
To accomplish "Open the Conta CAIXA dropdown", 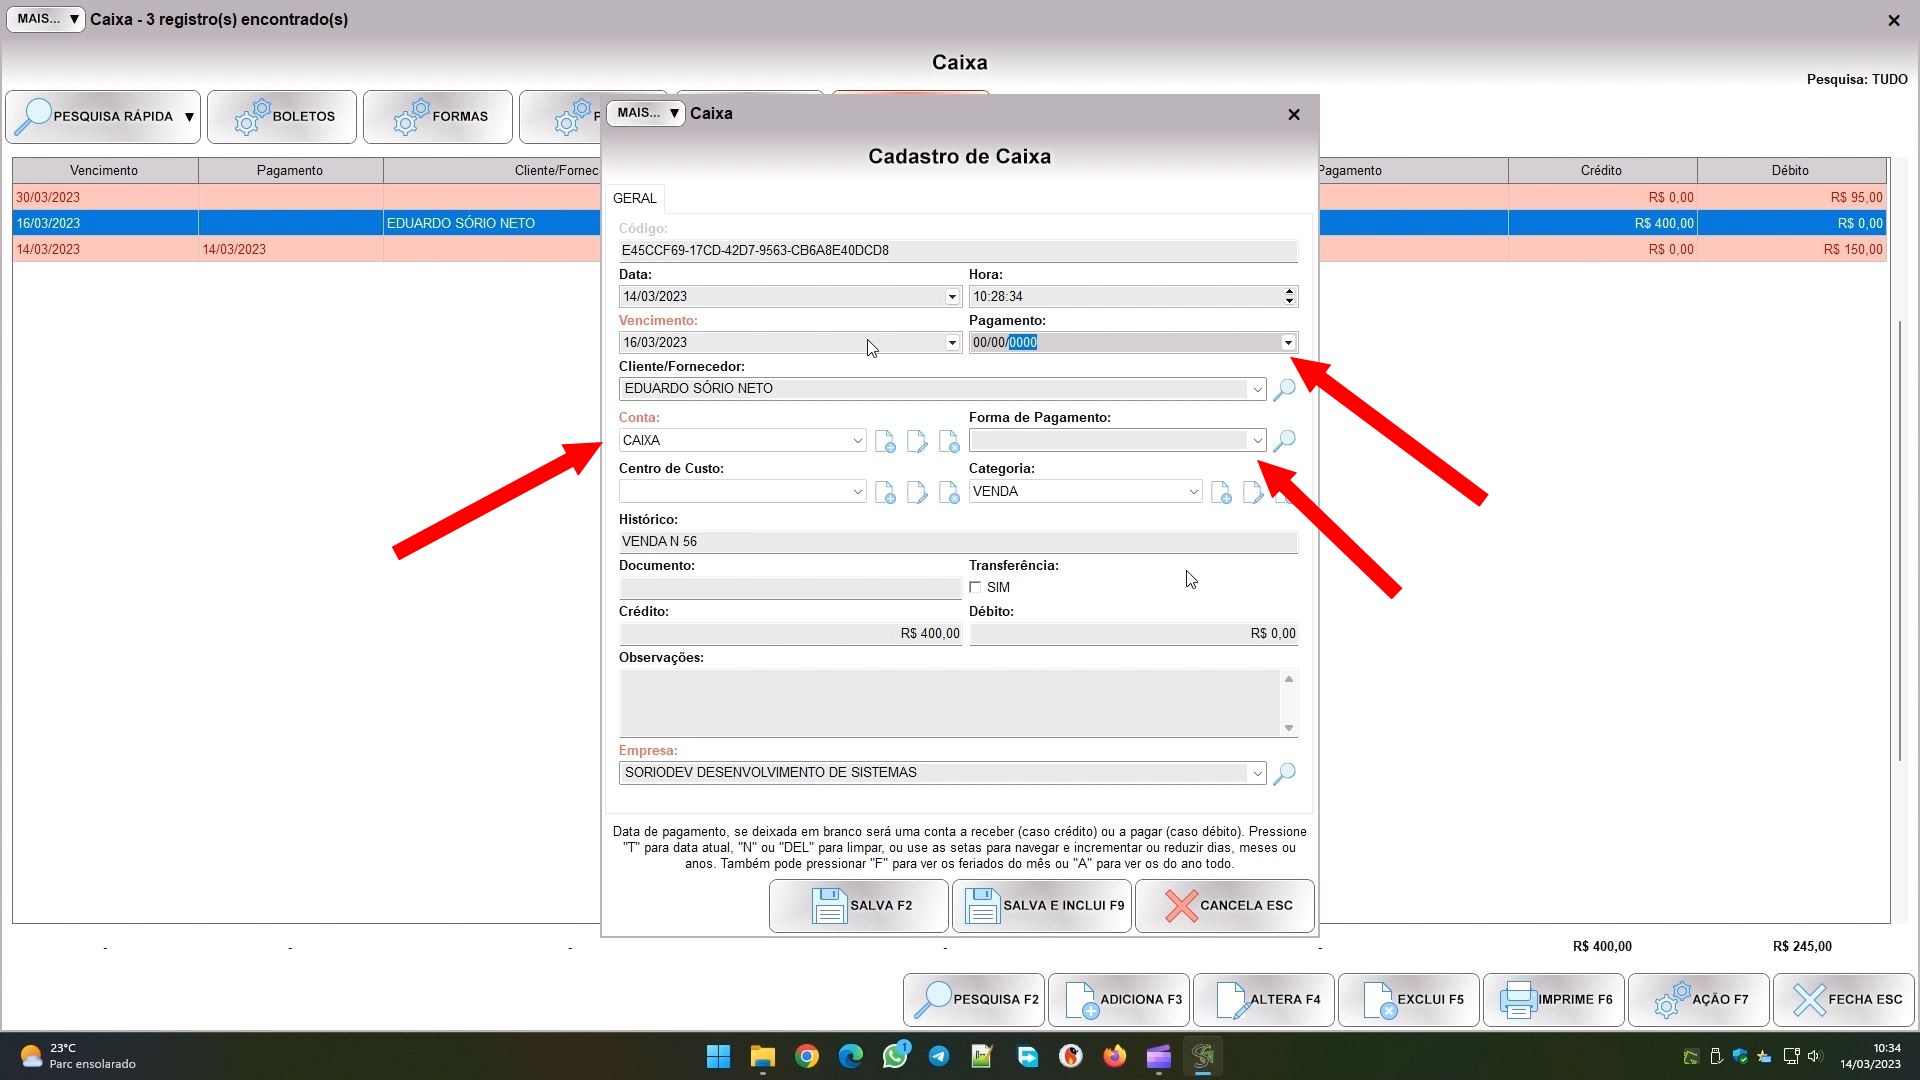I will click(857, 441).
